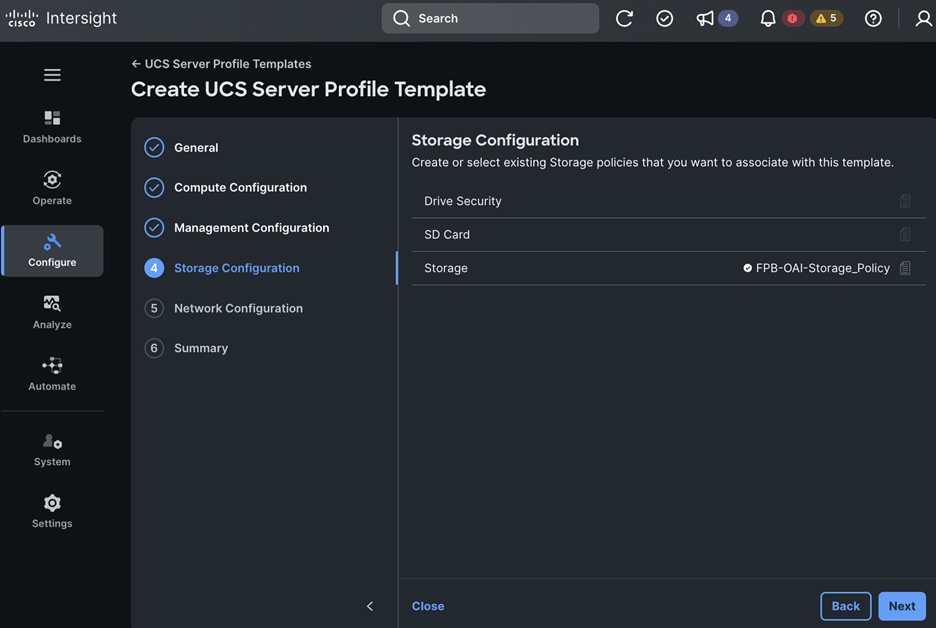Click into the Search field
This screenshot has height=628, width=936.
[490, 19]
